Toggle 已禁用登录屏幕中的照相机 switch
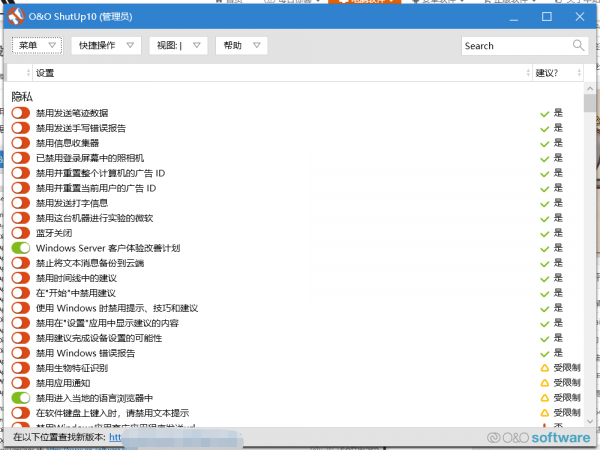Image resolution: width=600 pixels, height=450 pixels. click(21, 158)
